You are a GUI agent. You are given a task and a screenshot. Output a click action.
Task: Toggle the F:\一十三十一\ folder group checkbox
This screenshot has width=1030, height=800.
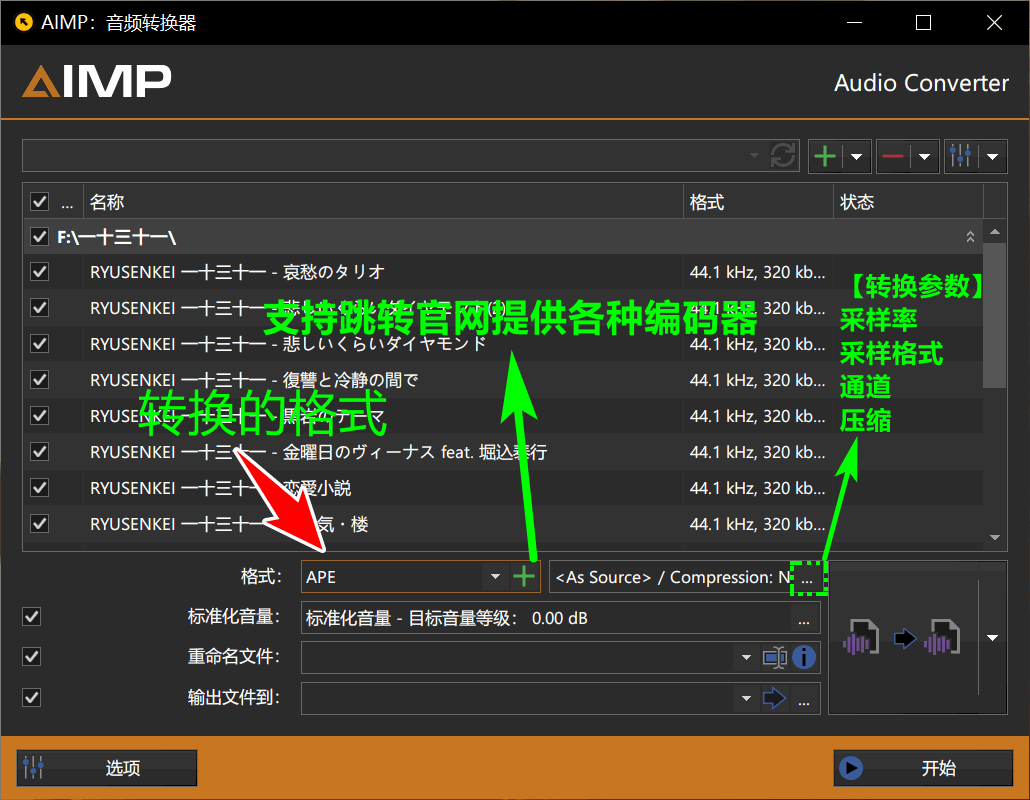pyautogui.click(x=39, y=236)
